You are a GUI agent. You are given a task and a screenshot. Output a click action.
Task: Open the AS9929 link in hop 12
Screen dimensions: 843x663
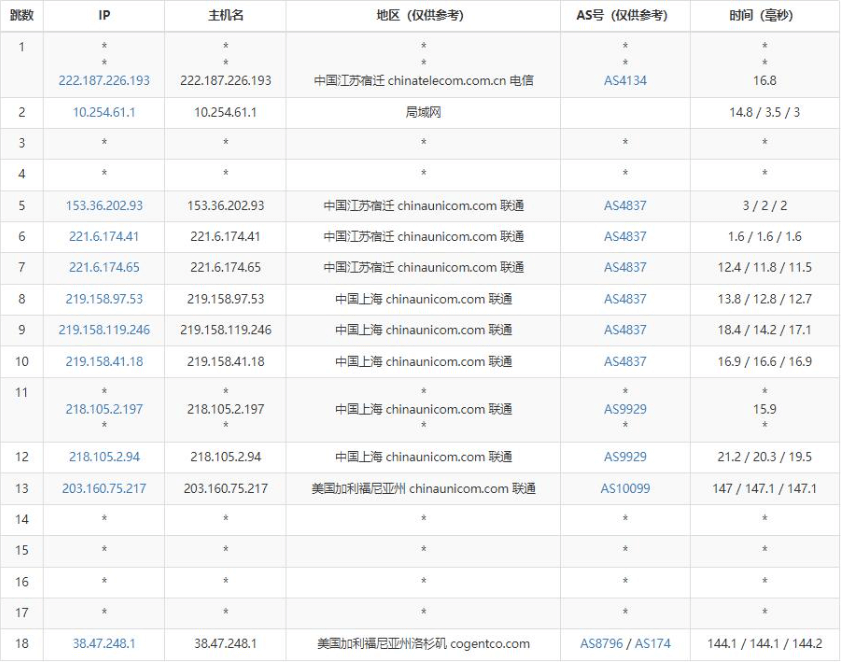(625, 457)
